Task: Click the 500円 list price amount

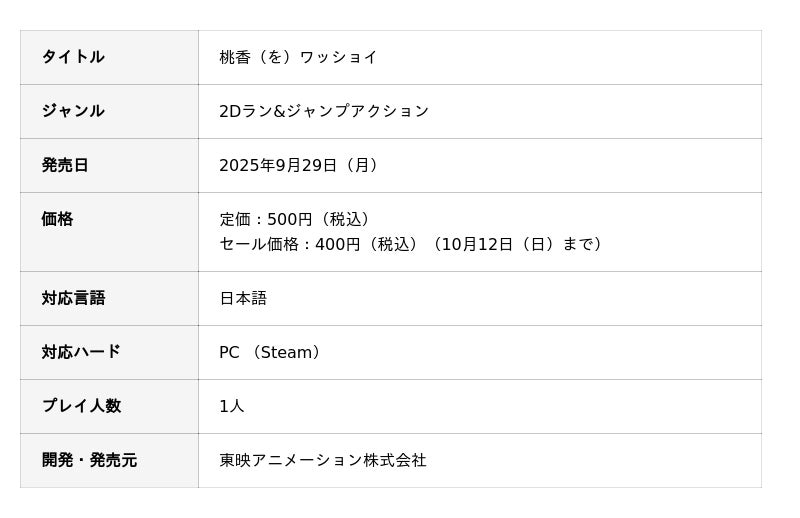Action: 290,219
